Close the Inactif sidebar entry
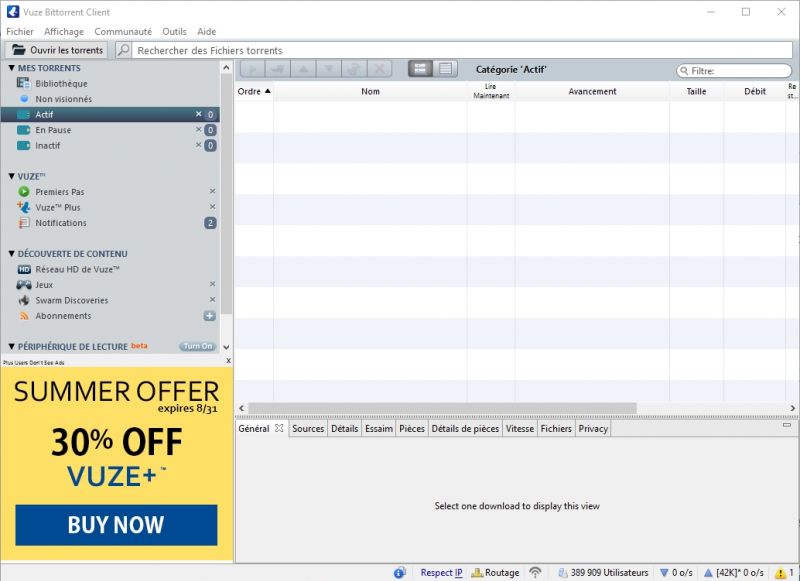800x581 pixels. pyautogui.click(x=198, y=145)
